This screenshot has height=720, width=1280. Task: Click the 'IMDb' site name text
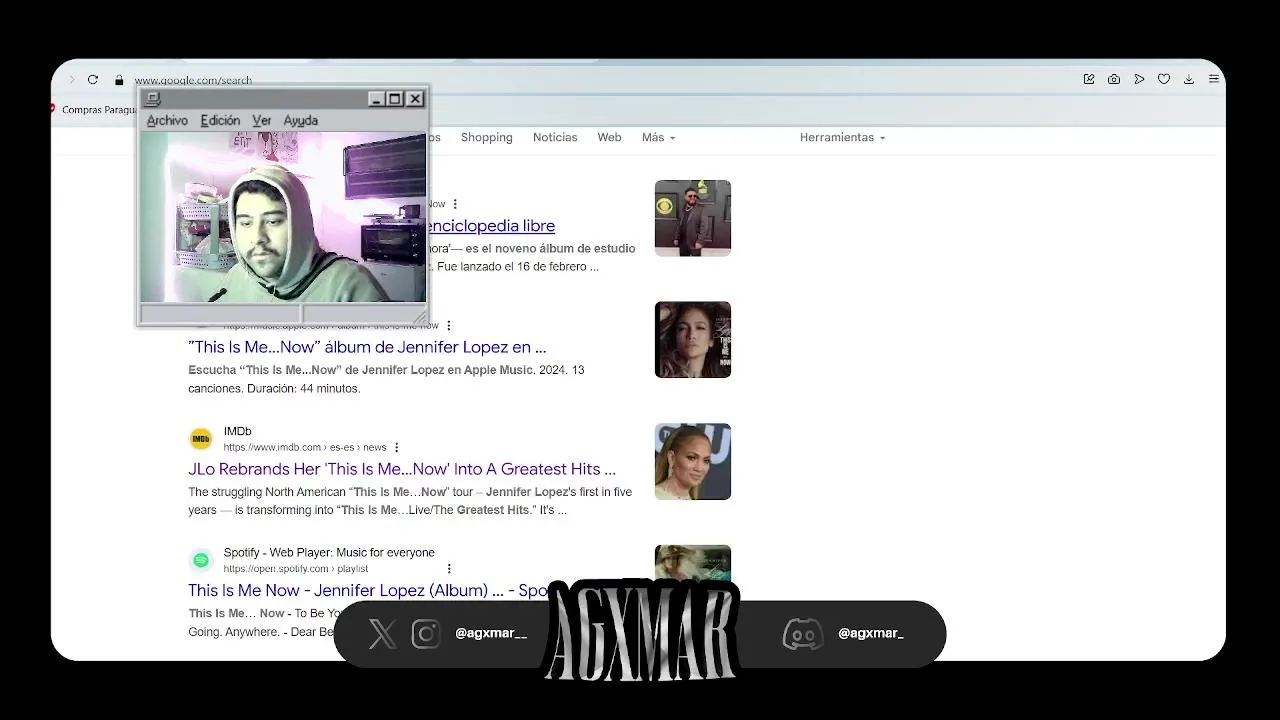(x=237, y=431)
